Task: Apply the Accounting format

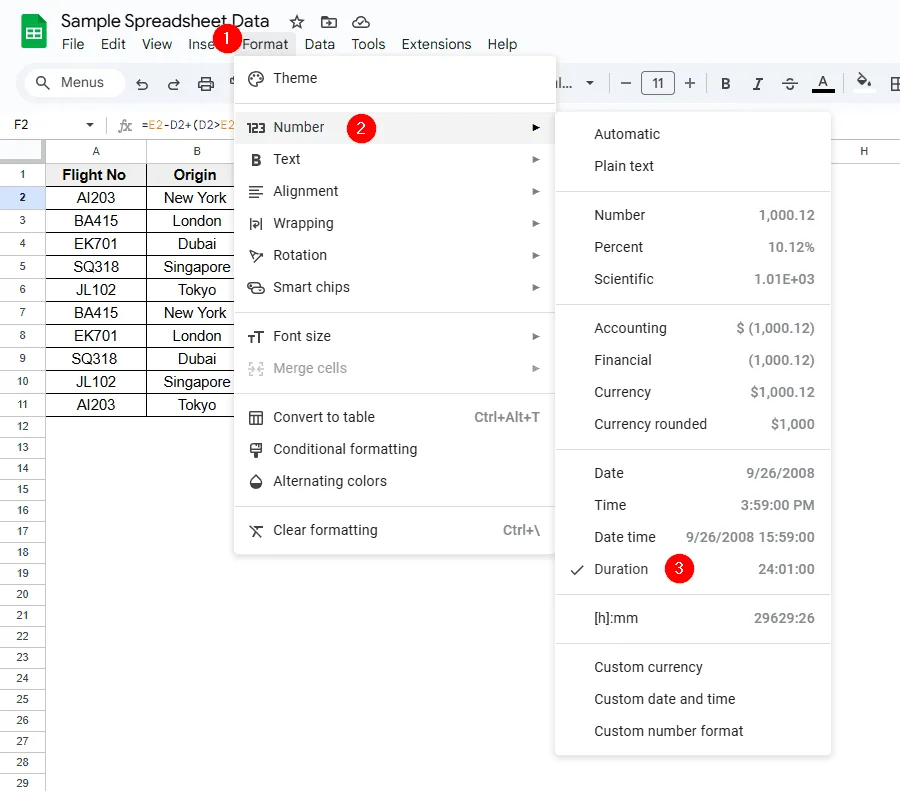Action: [x=693, y=328]
